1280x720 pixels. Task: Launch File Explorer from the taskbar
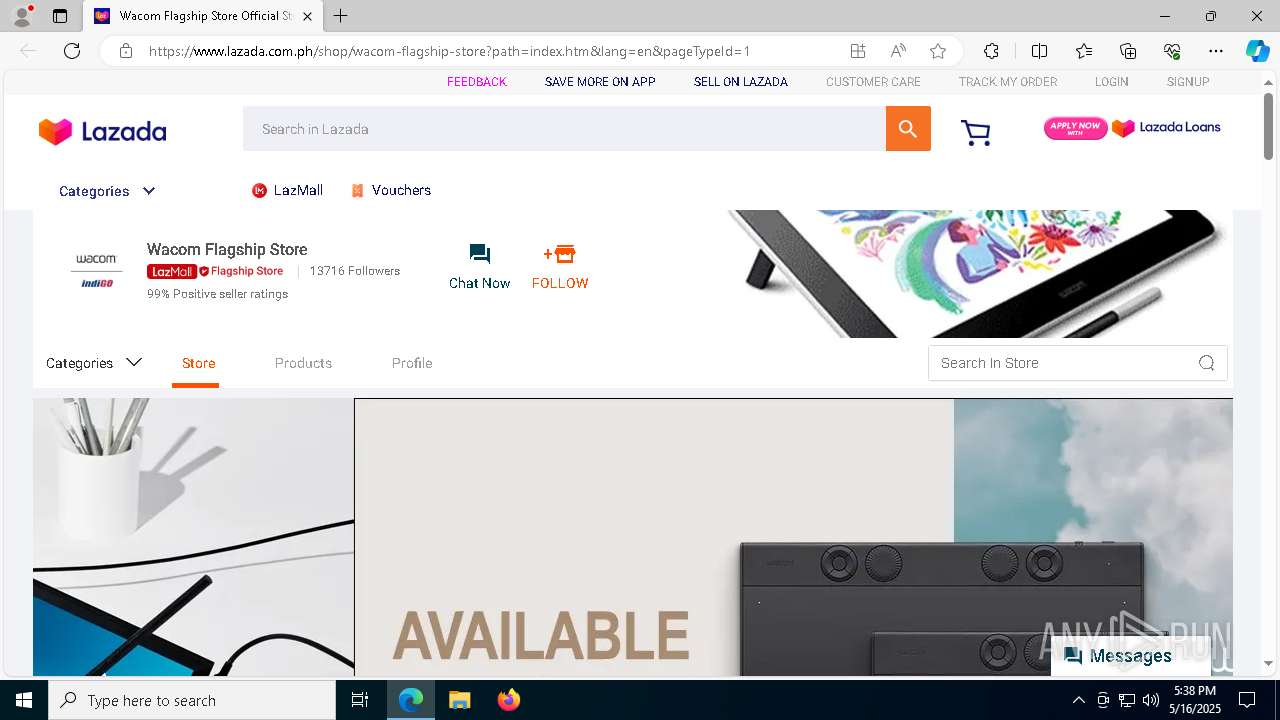(459, 700)
